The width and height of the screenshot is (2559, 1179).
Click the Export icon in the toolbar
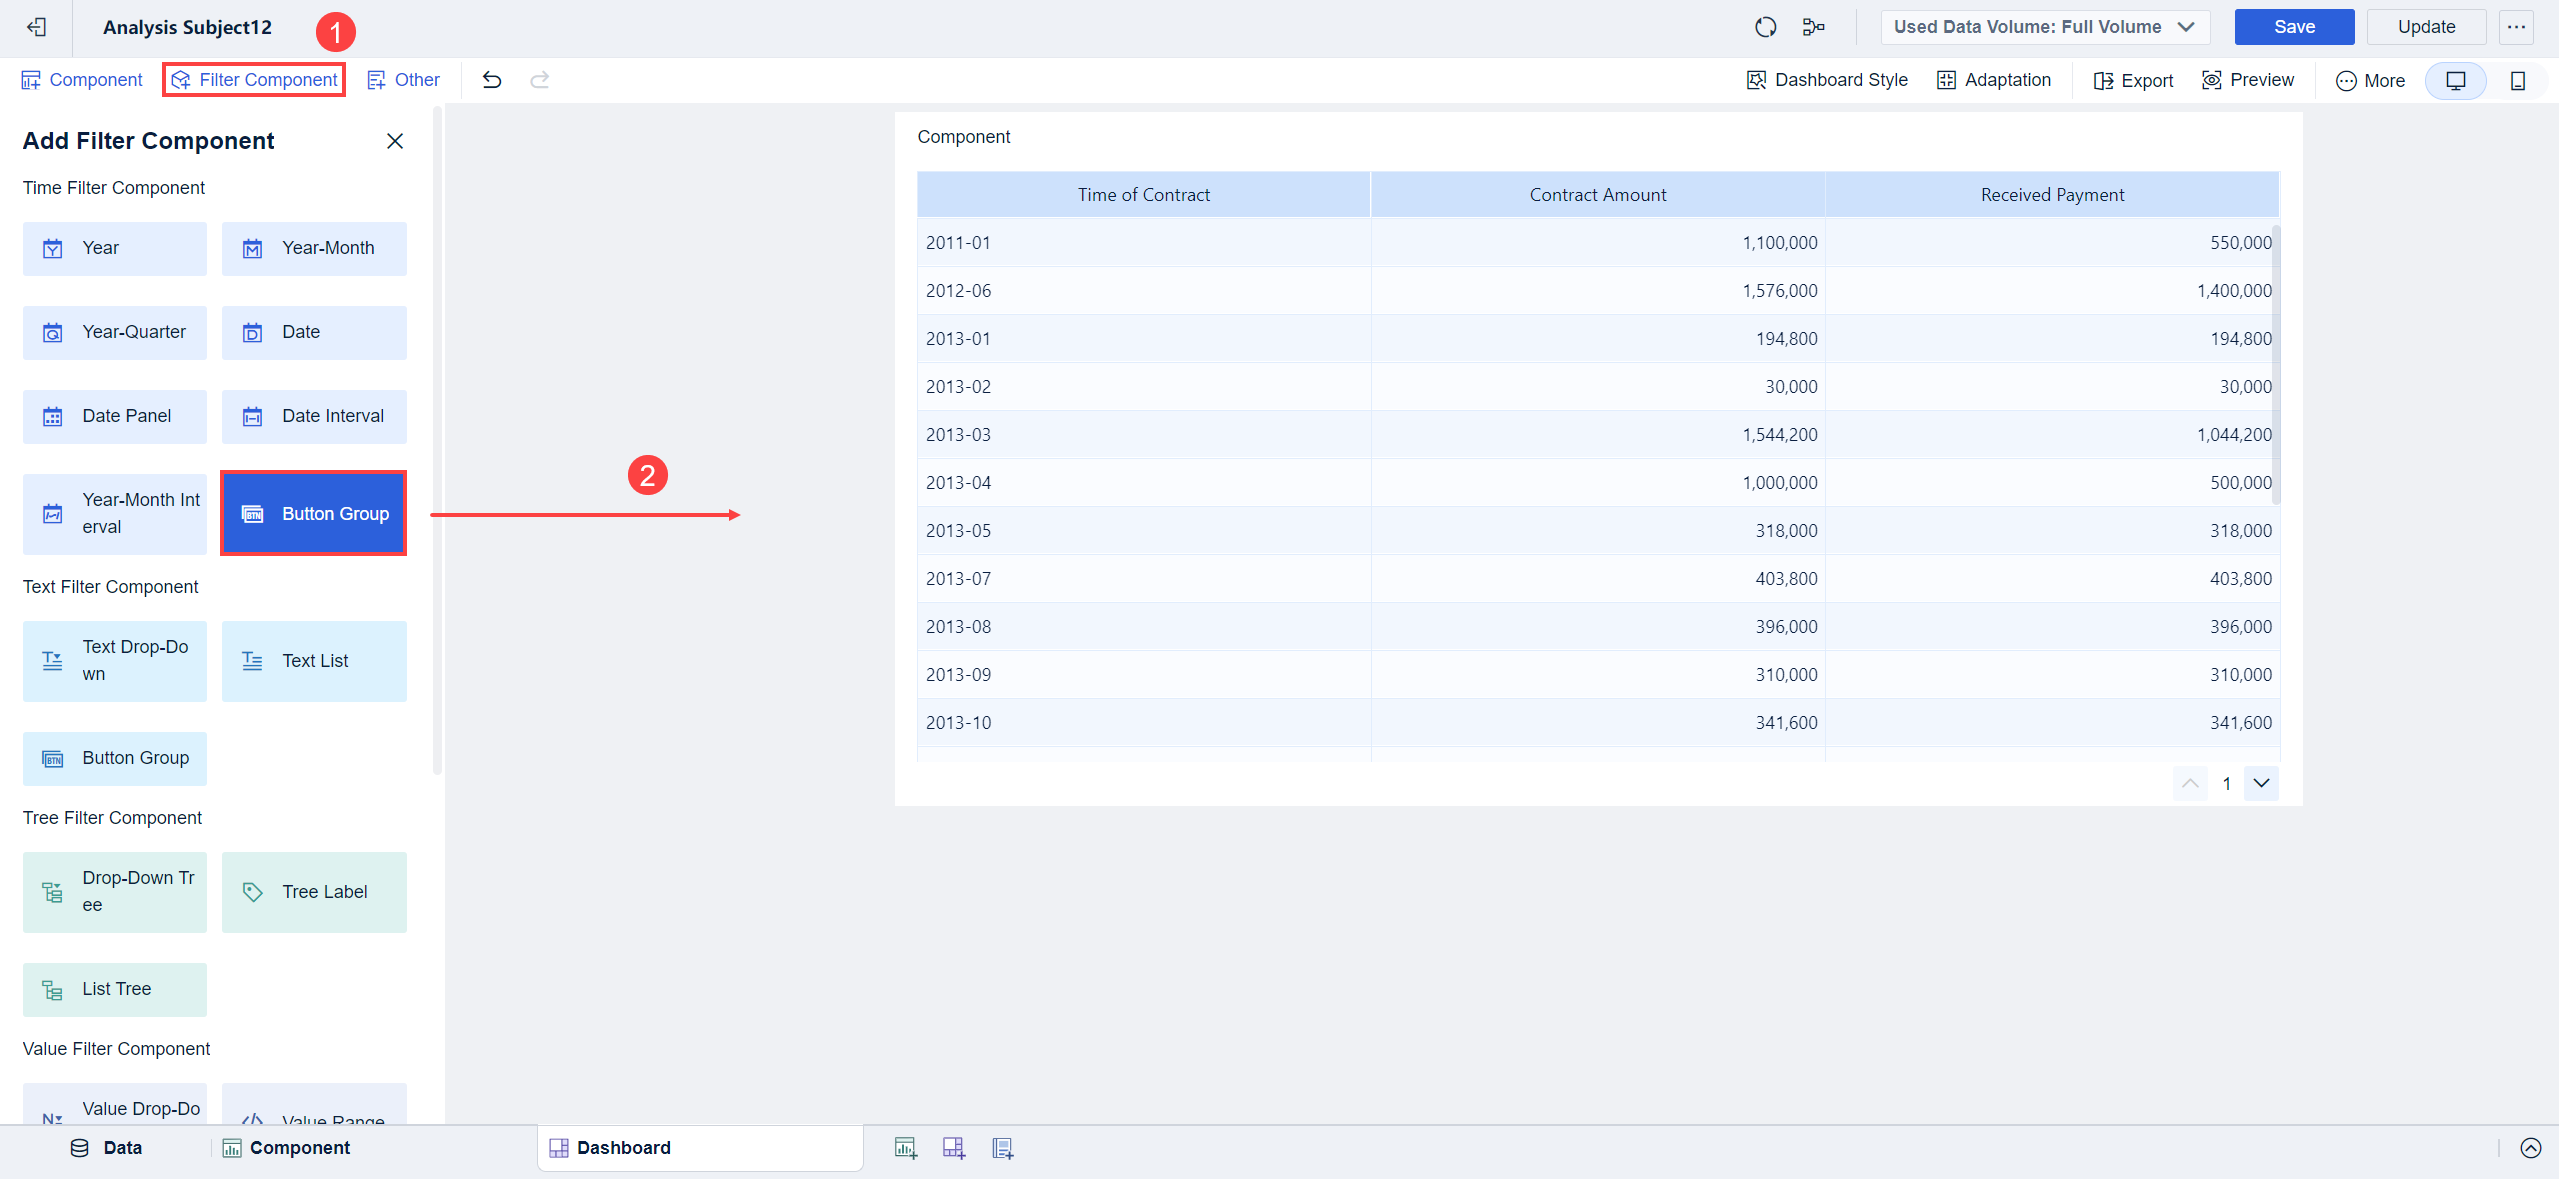click(2131, 80)
